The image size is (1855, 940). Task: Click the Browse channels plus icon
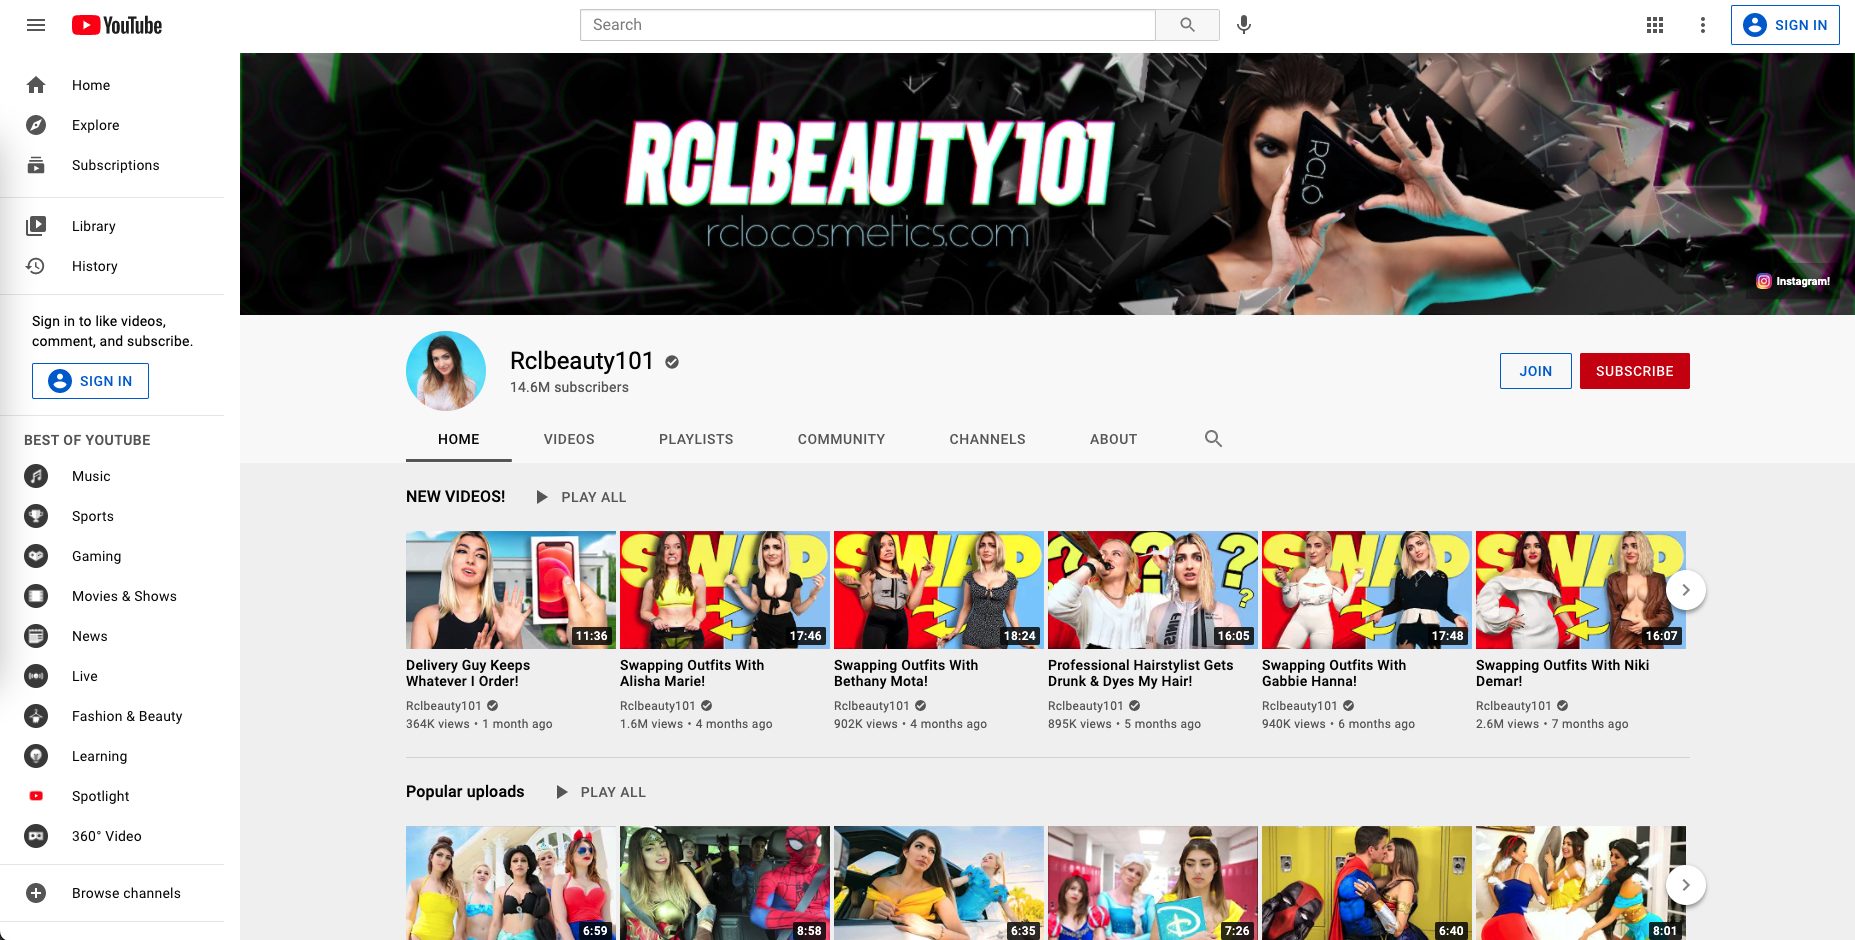[x=36, y=893]
